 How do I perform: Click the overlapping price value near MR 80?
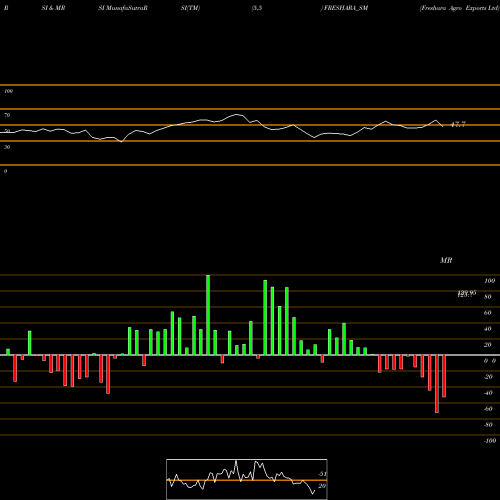coord(466,293)
